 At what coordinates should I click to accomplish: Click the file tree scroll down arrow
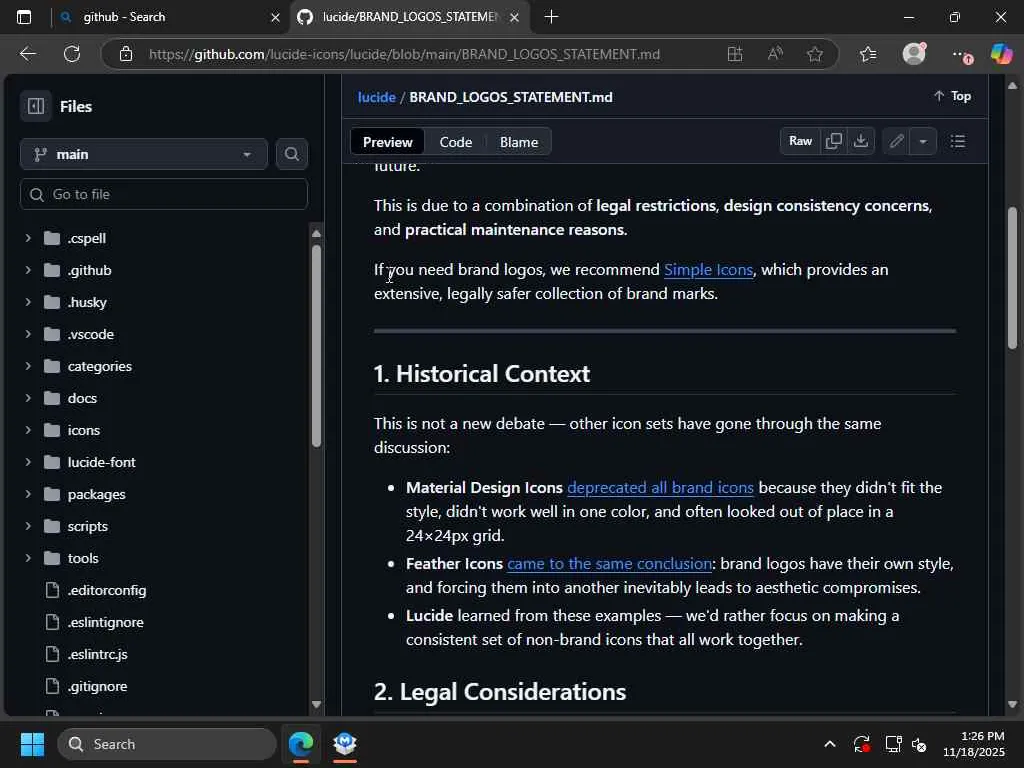316,704
